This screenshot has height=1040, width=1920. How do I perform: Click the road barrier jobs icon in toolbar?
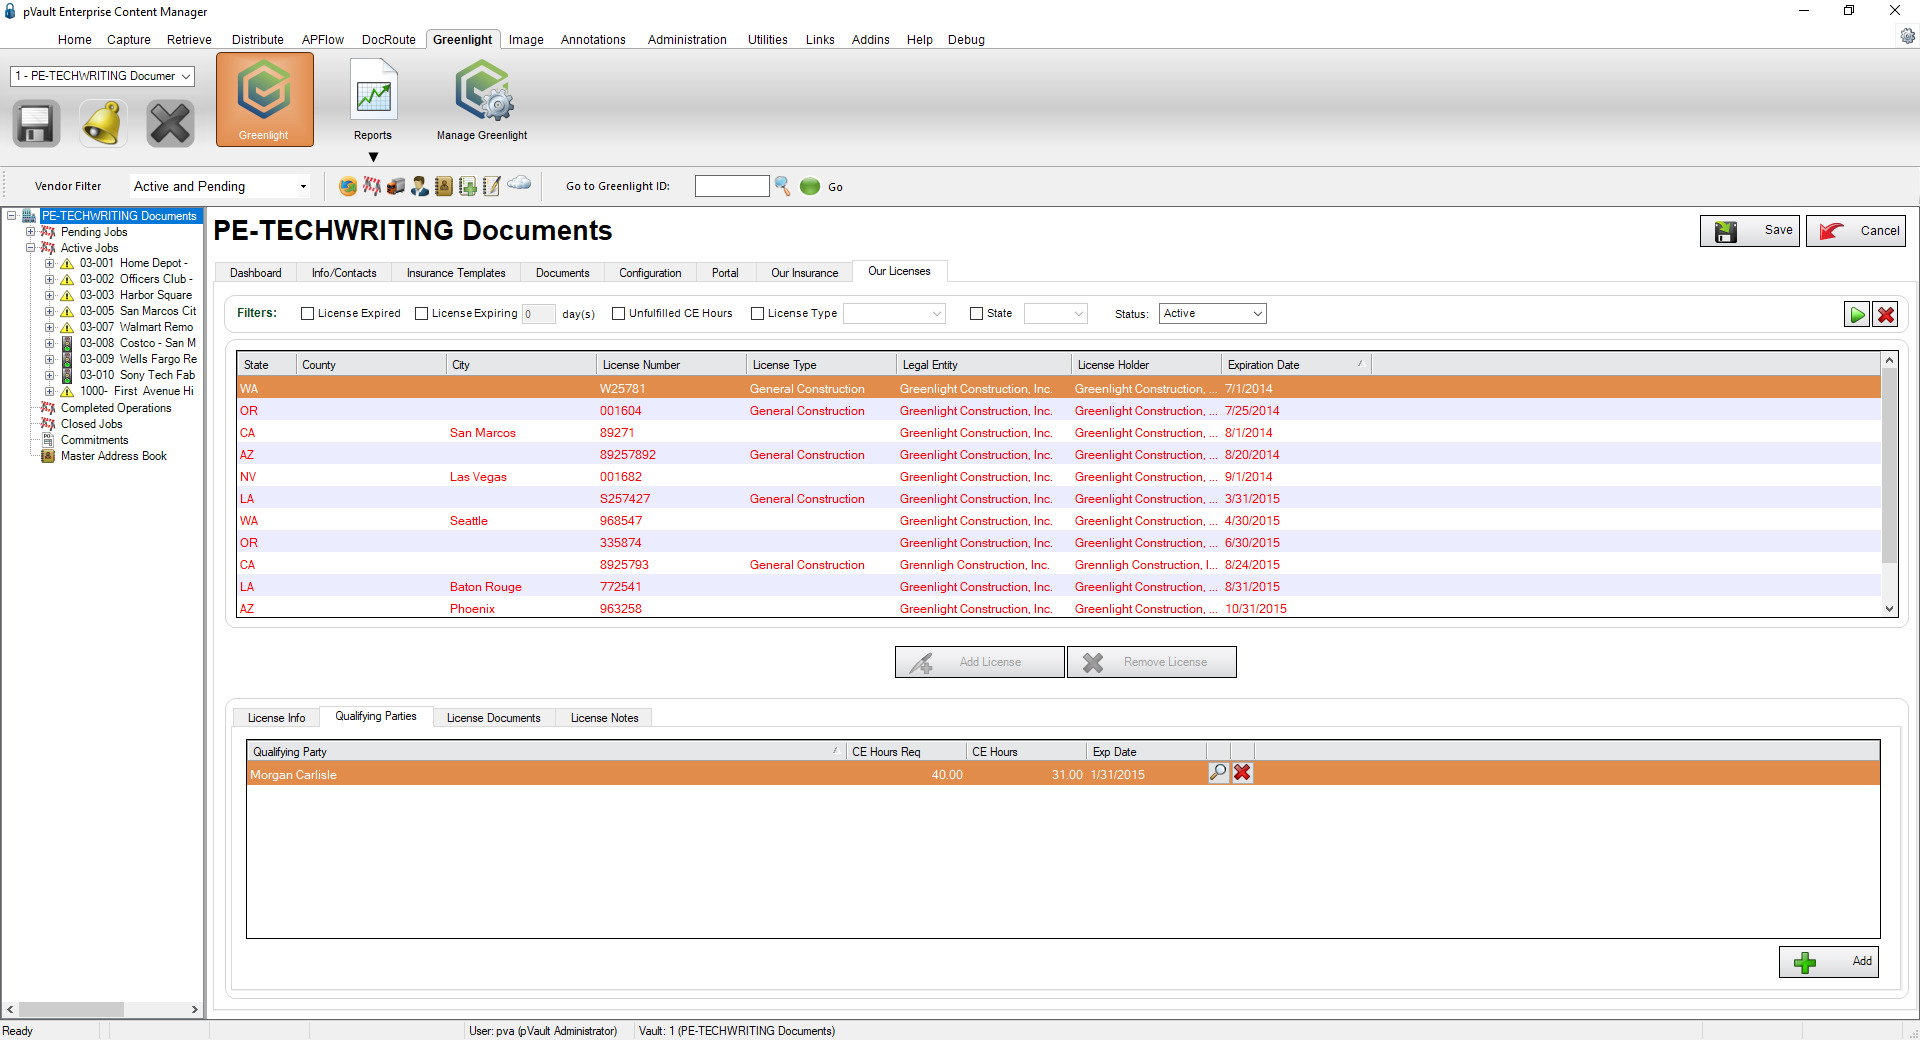[372, 186]
